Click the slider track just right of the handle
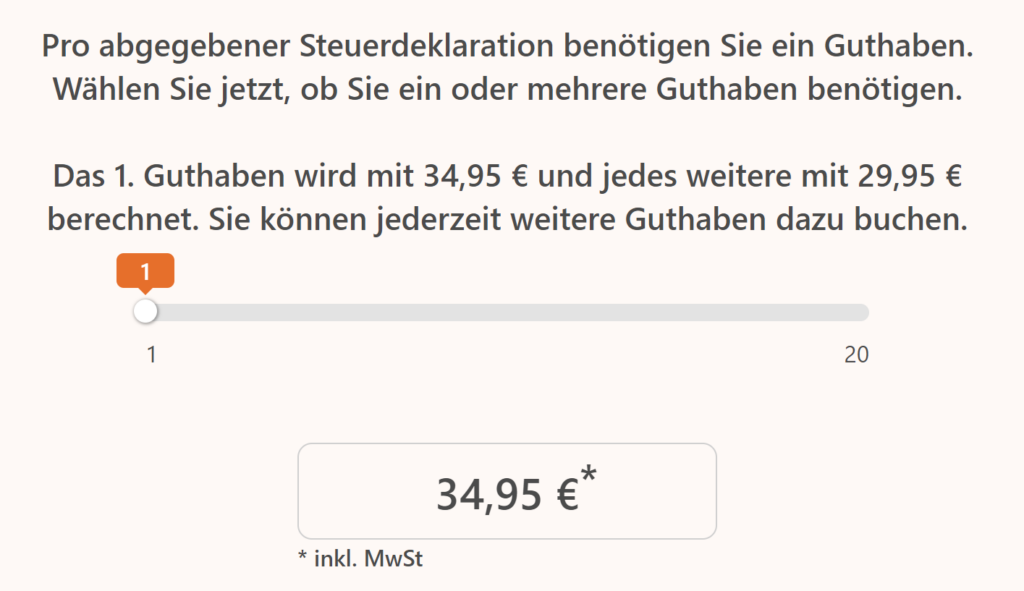Viewport: 1024px width, 591px height. pos(180,311)
